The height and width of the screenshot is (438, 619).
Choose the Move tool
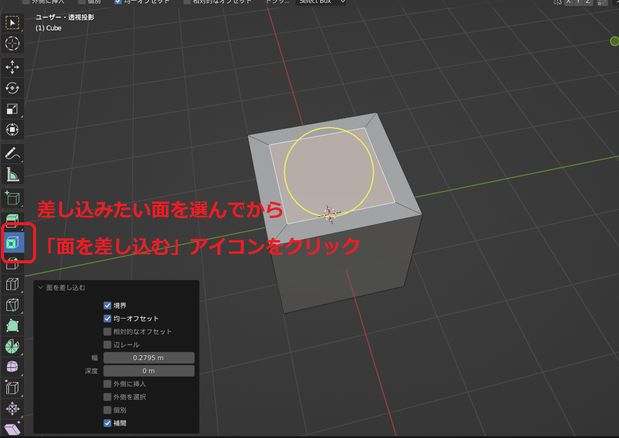point(12,67)
